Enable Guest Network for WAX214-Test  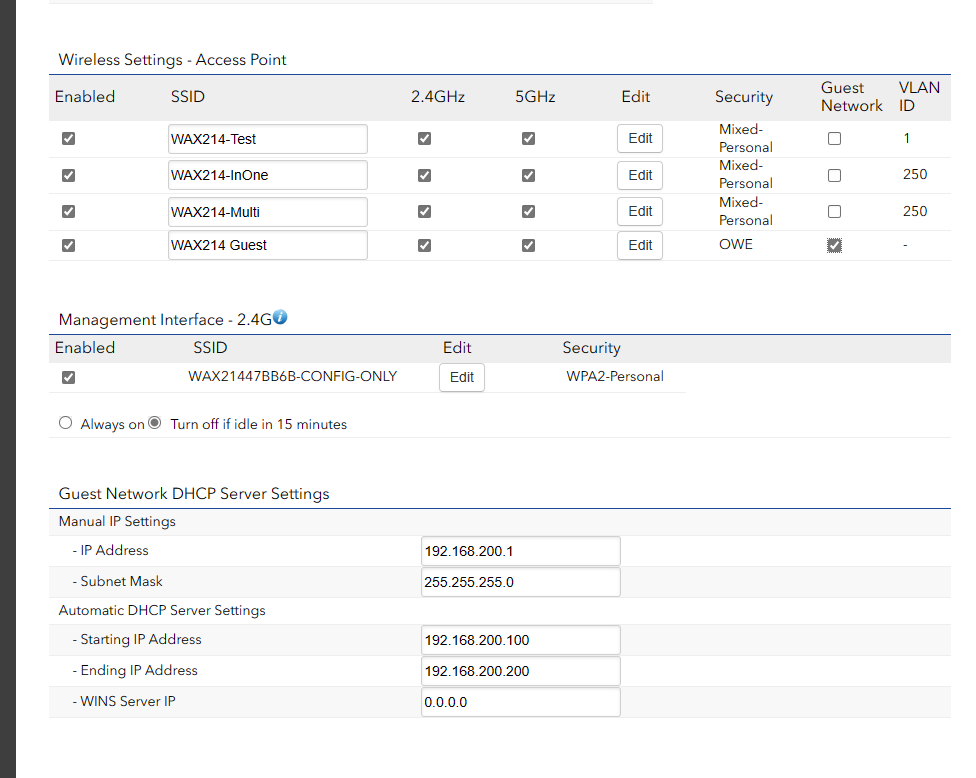click(x=834, y=139)
